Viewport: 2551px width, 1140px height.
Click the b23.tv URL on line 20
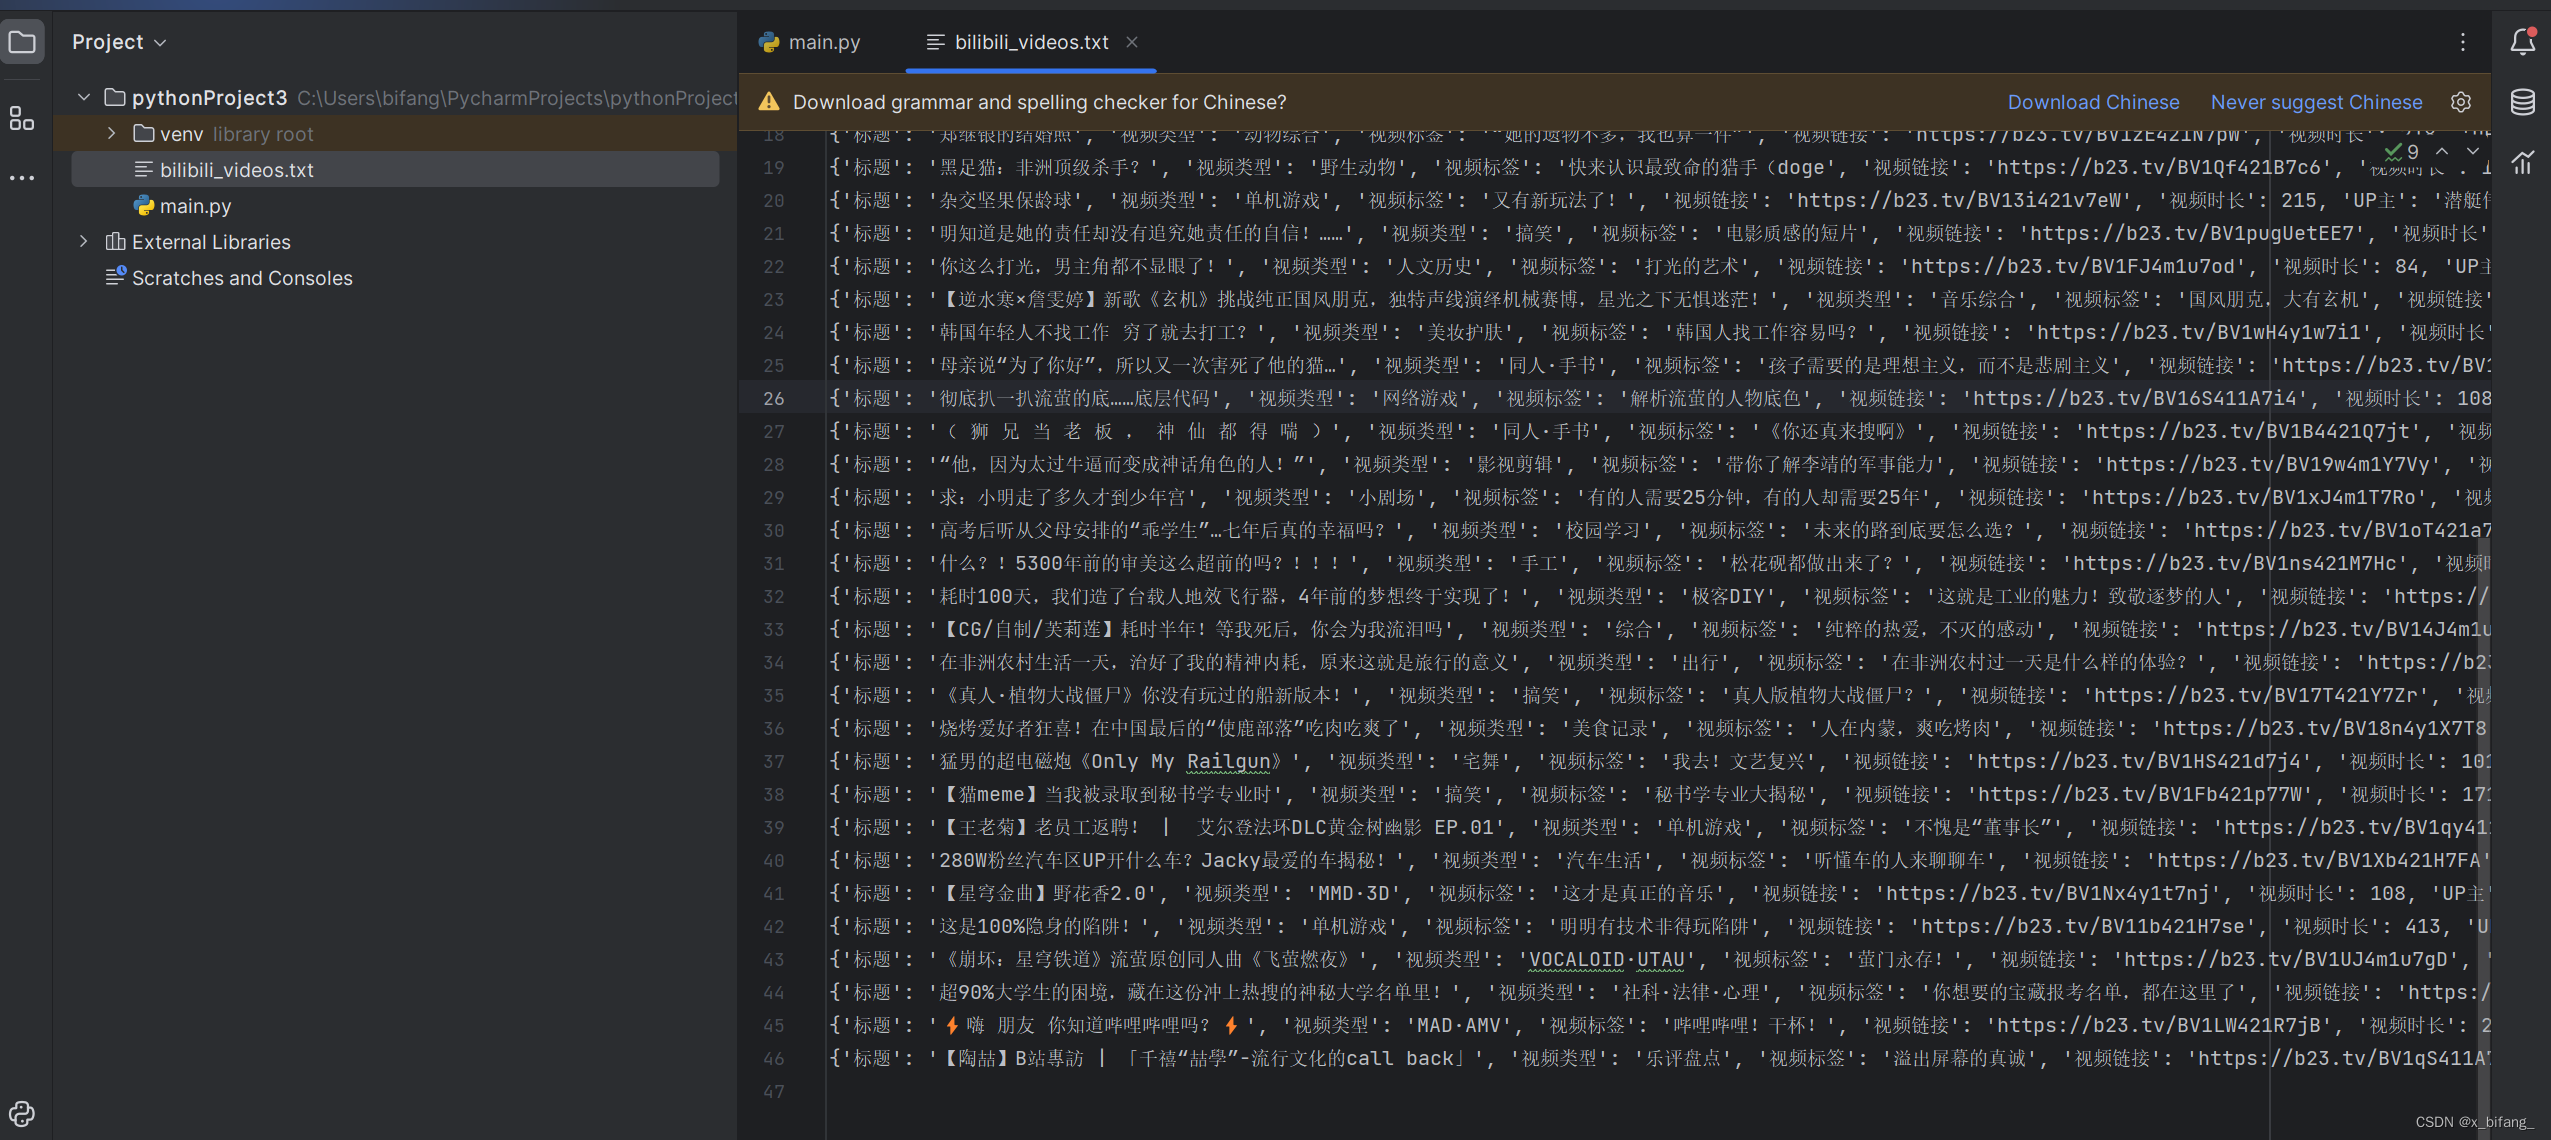click(x=1959, y=200)
